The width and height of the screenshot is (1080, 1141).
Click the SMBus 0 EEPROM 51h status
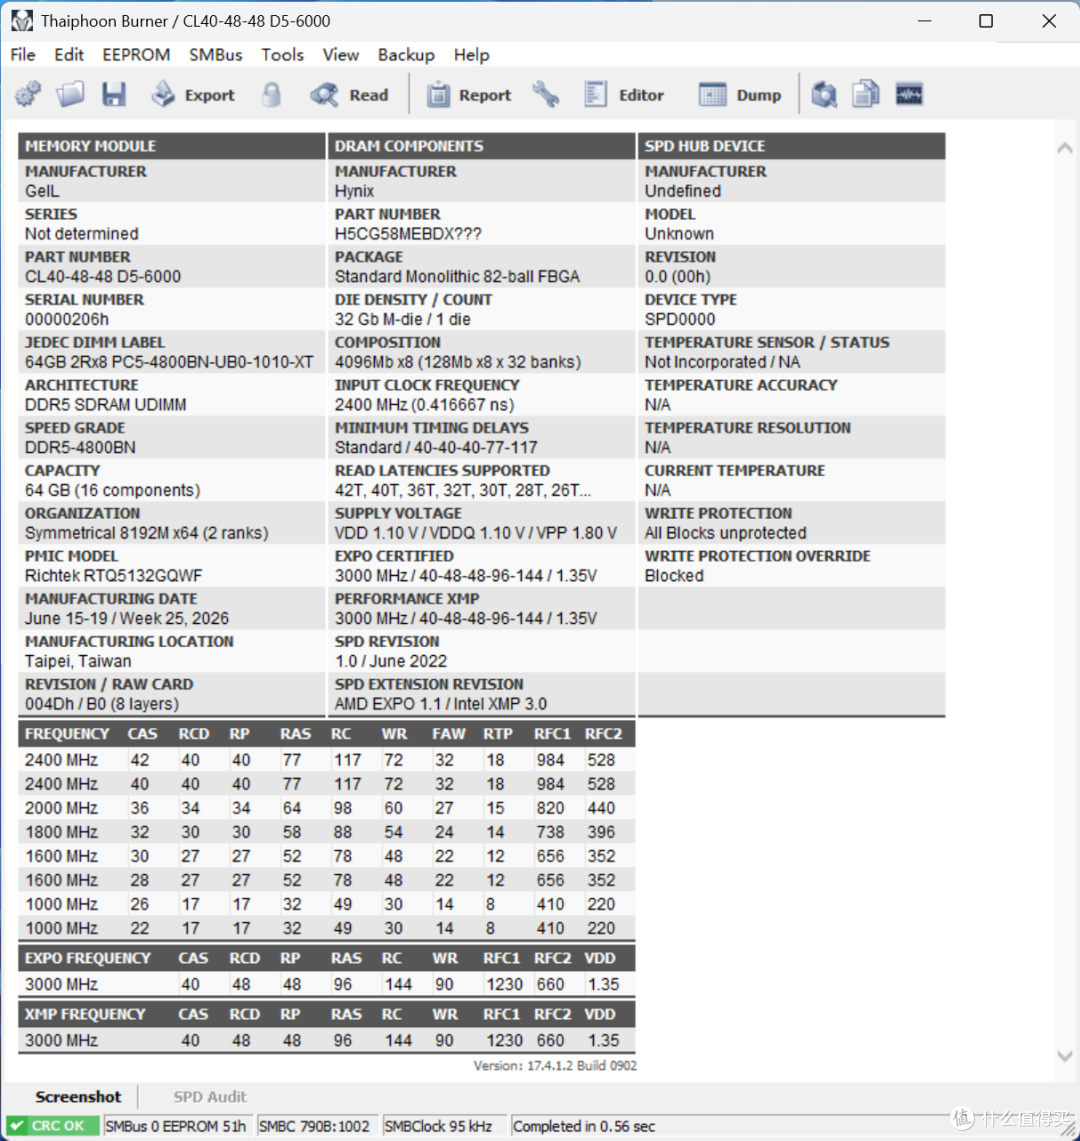(x=176, y=1126)
